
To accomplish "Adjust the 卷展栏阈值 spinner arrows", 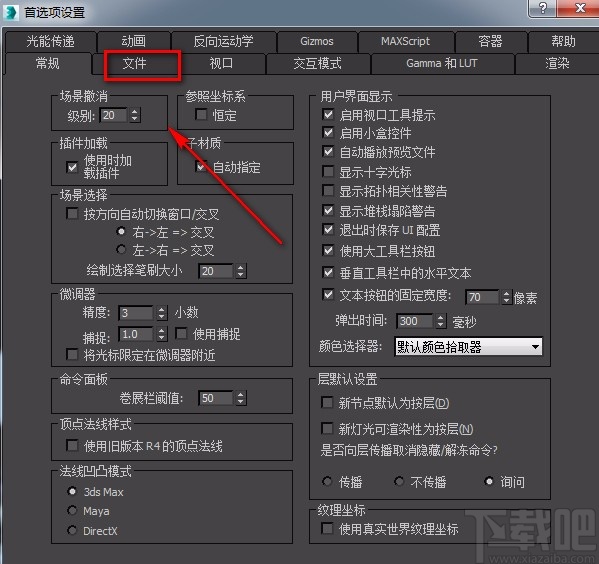I will pos(241,398).
